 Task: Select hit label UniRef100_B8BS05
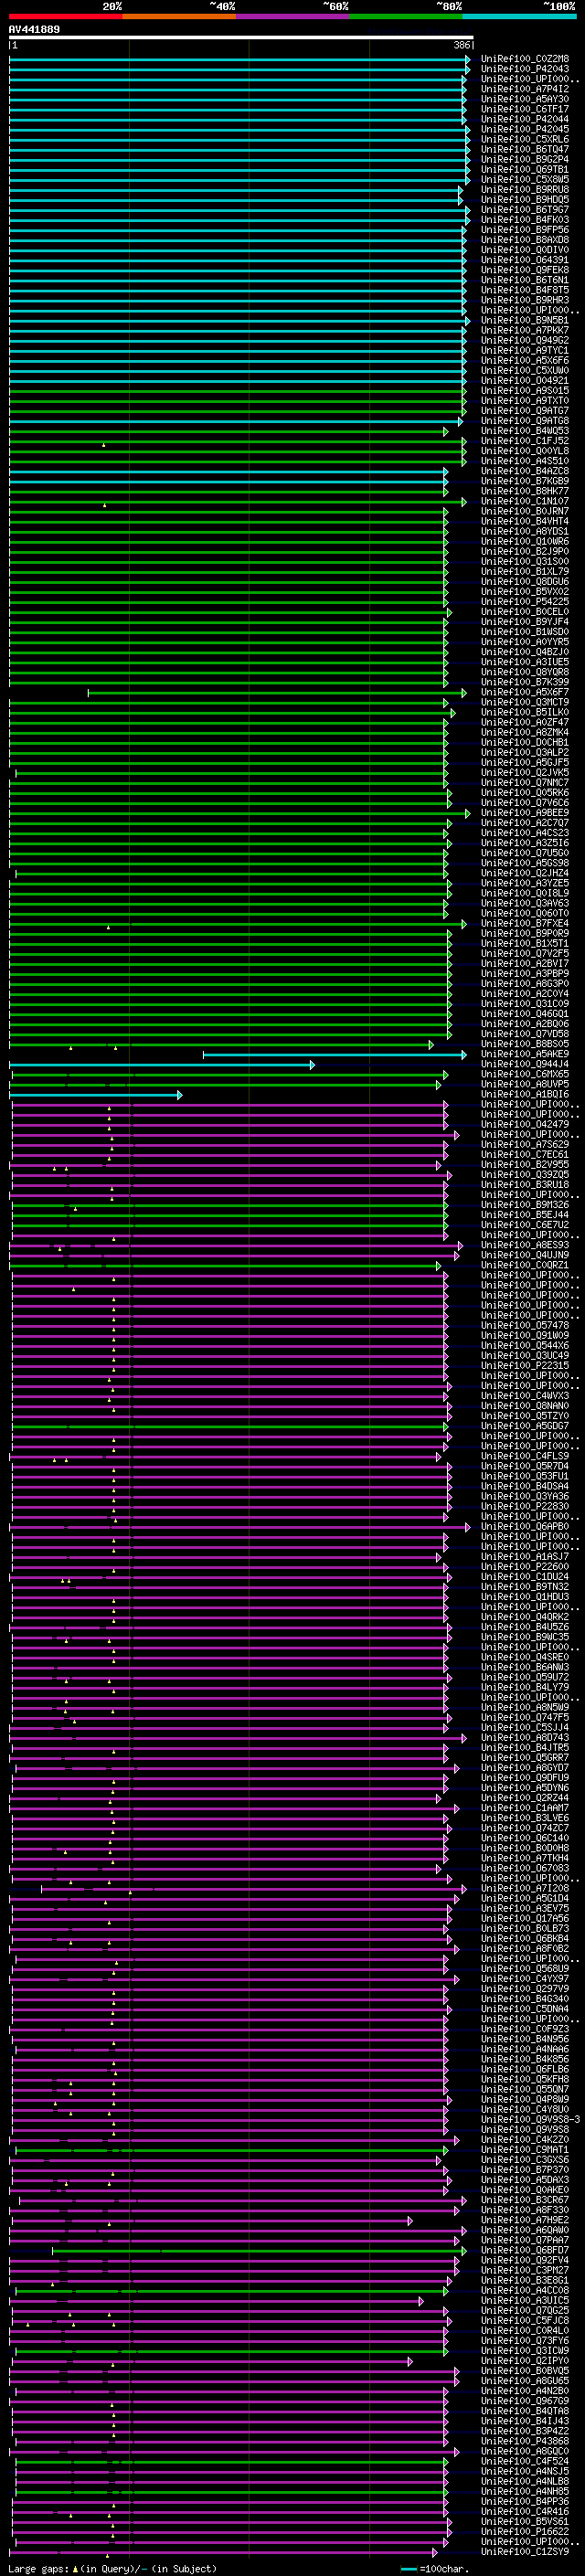pyautogui.click(x=525, y=1043)
